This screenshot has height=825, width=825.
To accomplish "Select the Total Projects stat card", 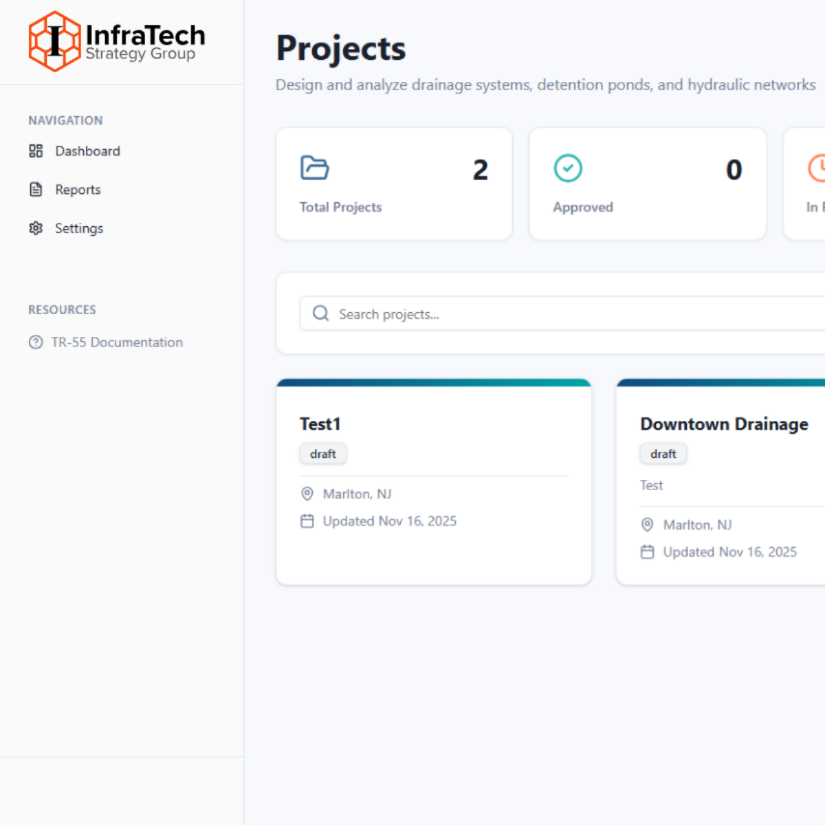I will pyautogui.click(x=394, y=184).
